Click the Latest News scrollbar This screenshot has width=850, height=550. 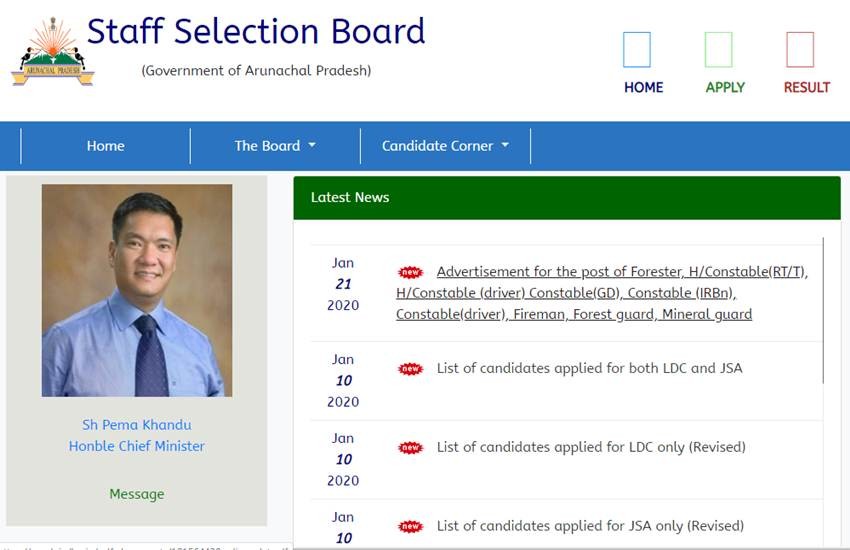point(823,310)
